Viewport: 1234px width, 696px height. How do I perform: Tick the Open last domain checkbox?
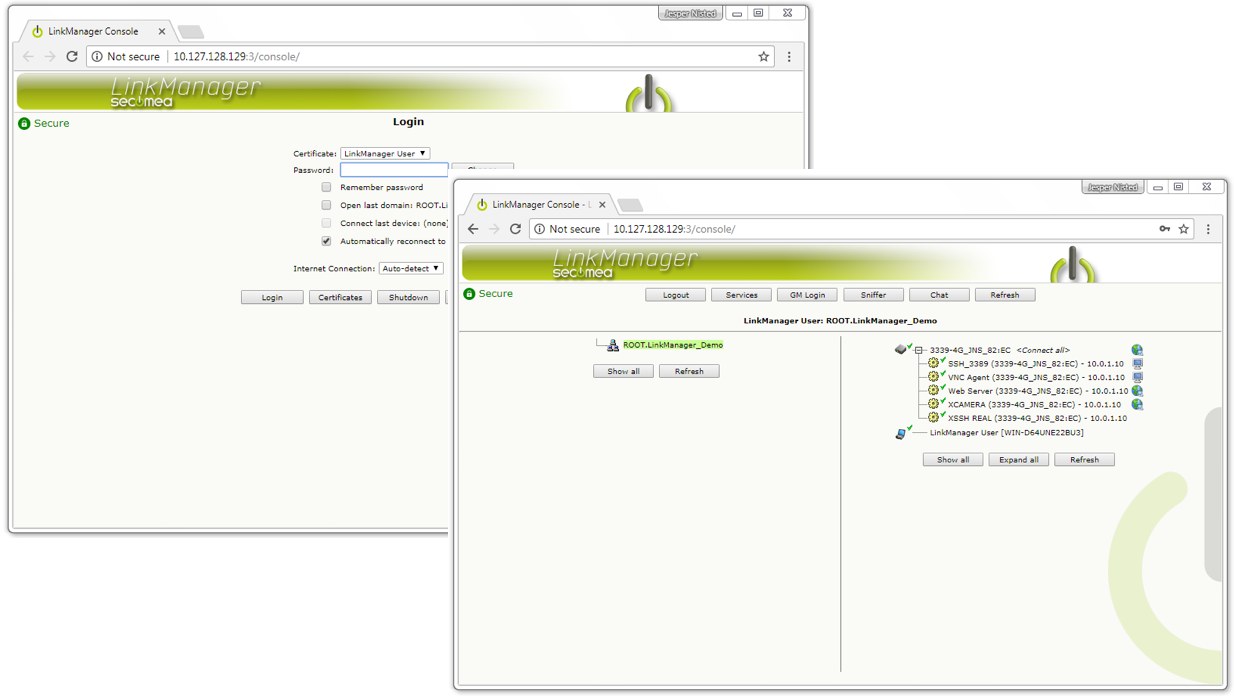(326, 205)
